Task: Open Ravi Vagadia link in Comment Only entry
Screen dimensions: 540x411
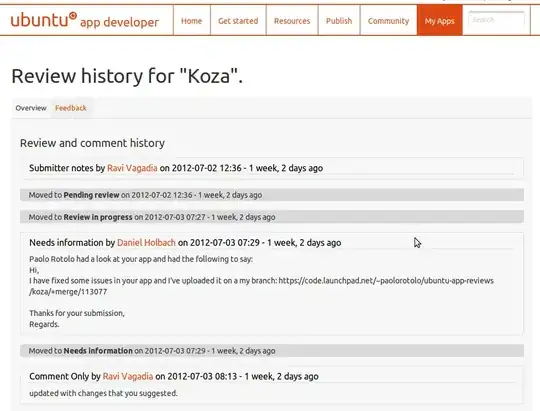Action: pyautogui.click(x=128, y=376)
